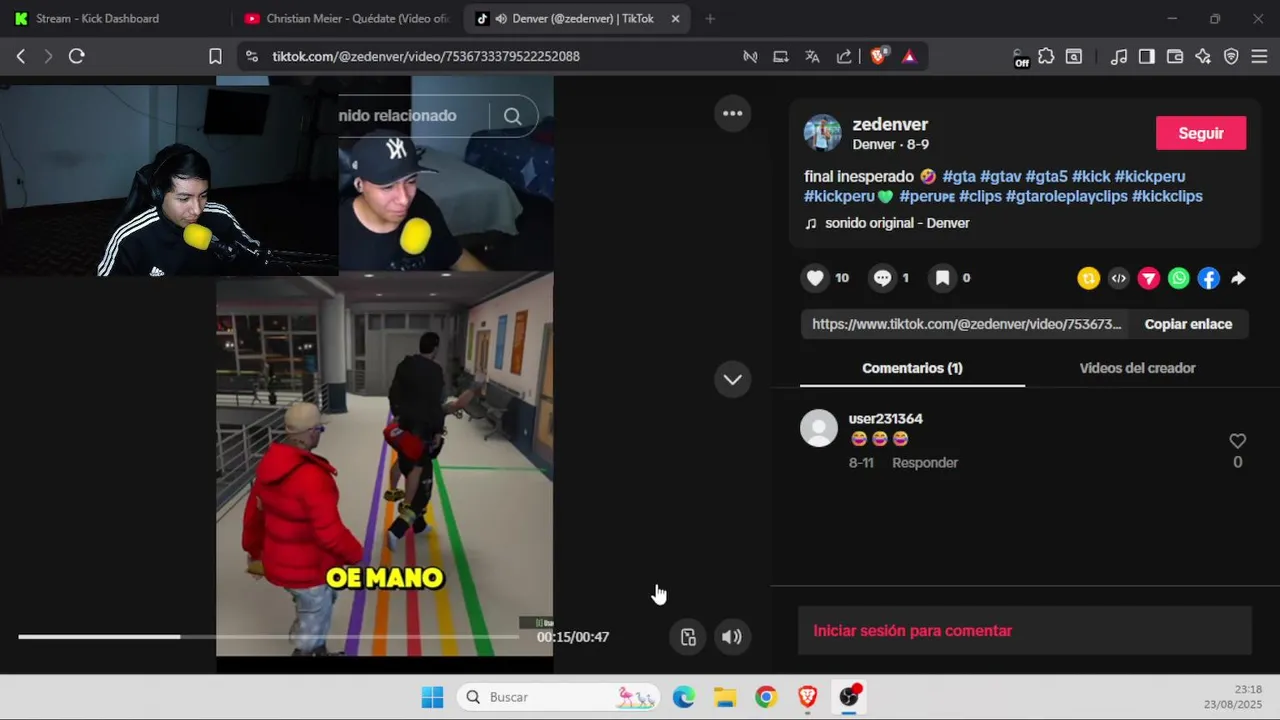Click the taskbar Buscar search box
The image size is (1280, 720).
(x=559, y=697)
